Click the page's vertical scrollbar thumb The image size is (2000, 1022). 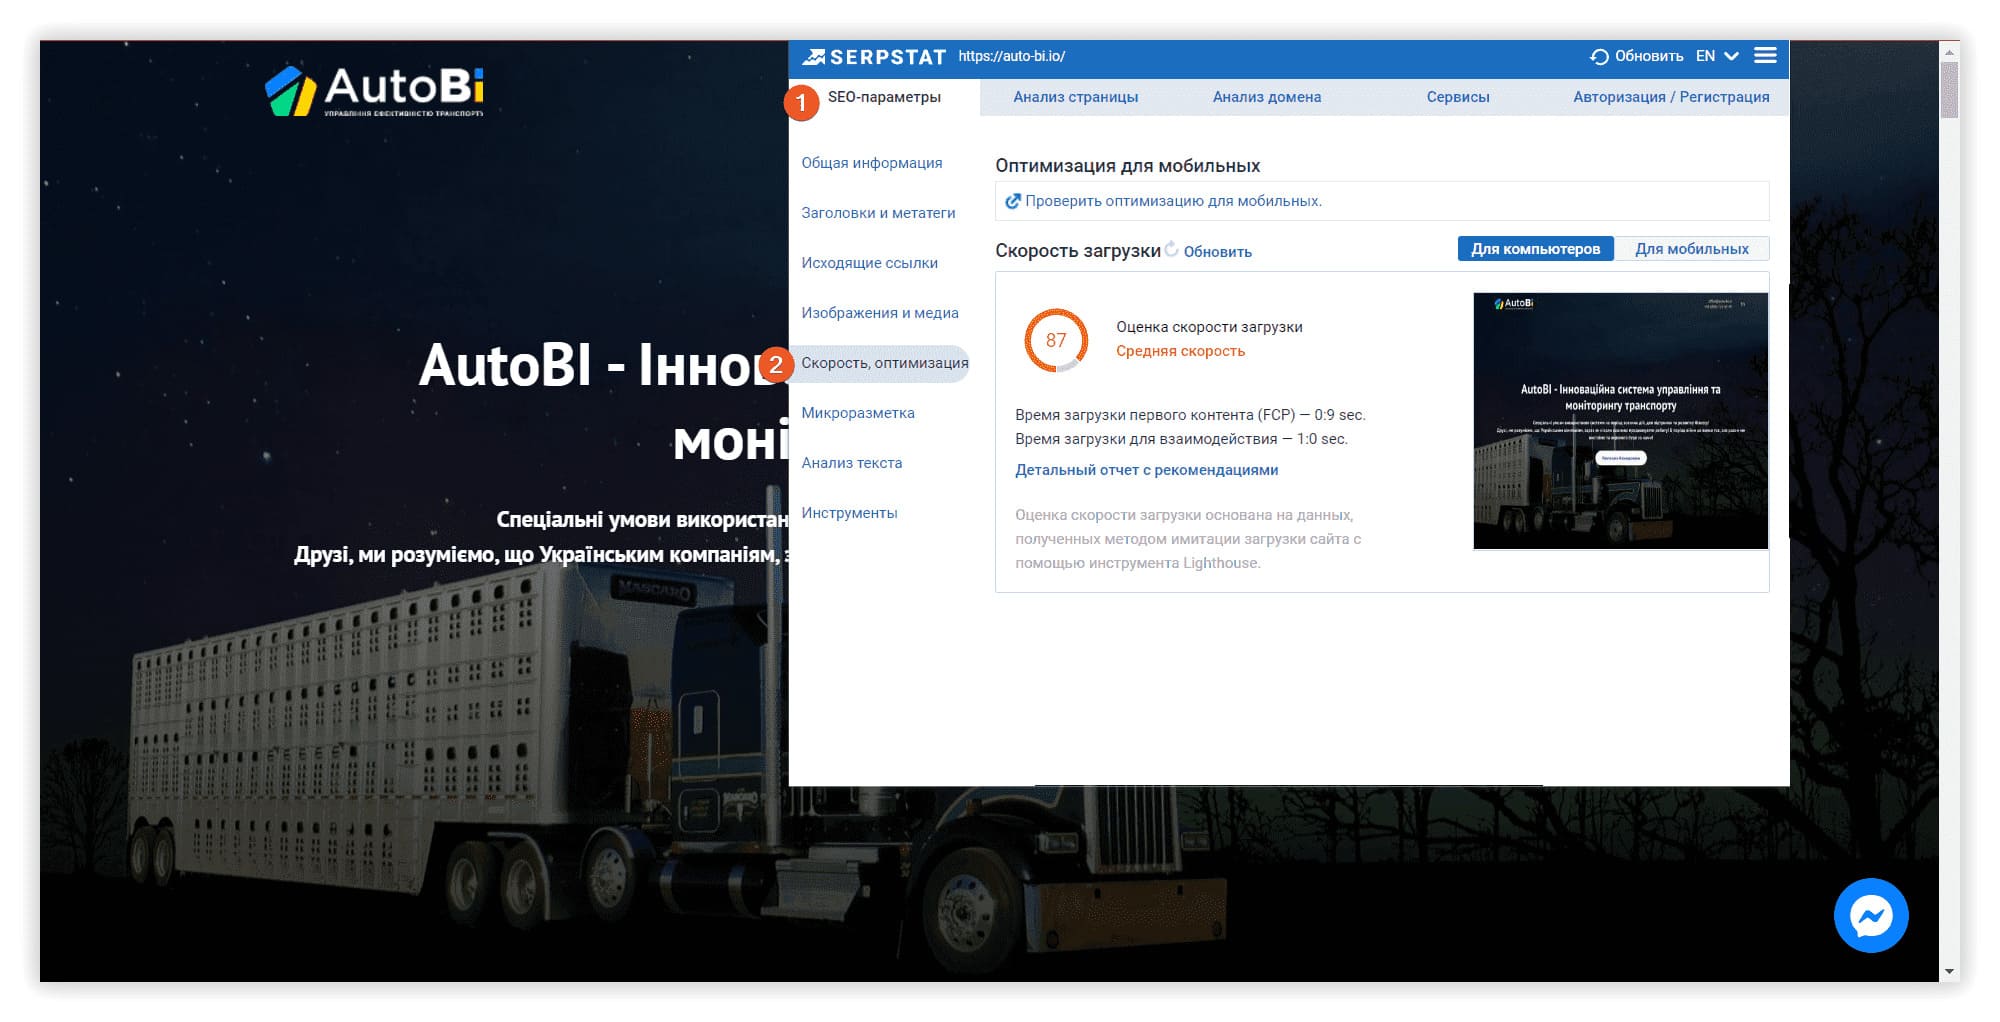click(x=1949, y=89)
